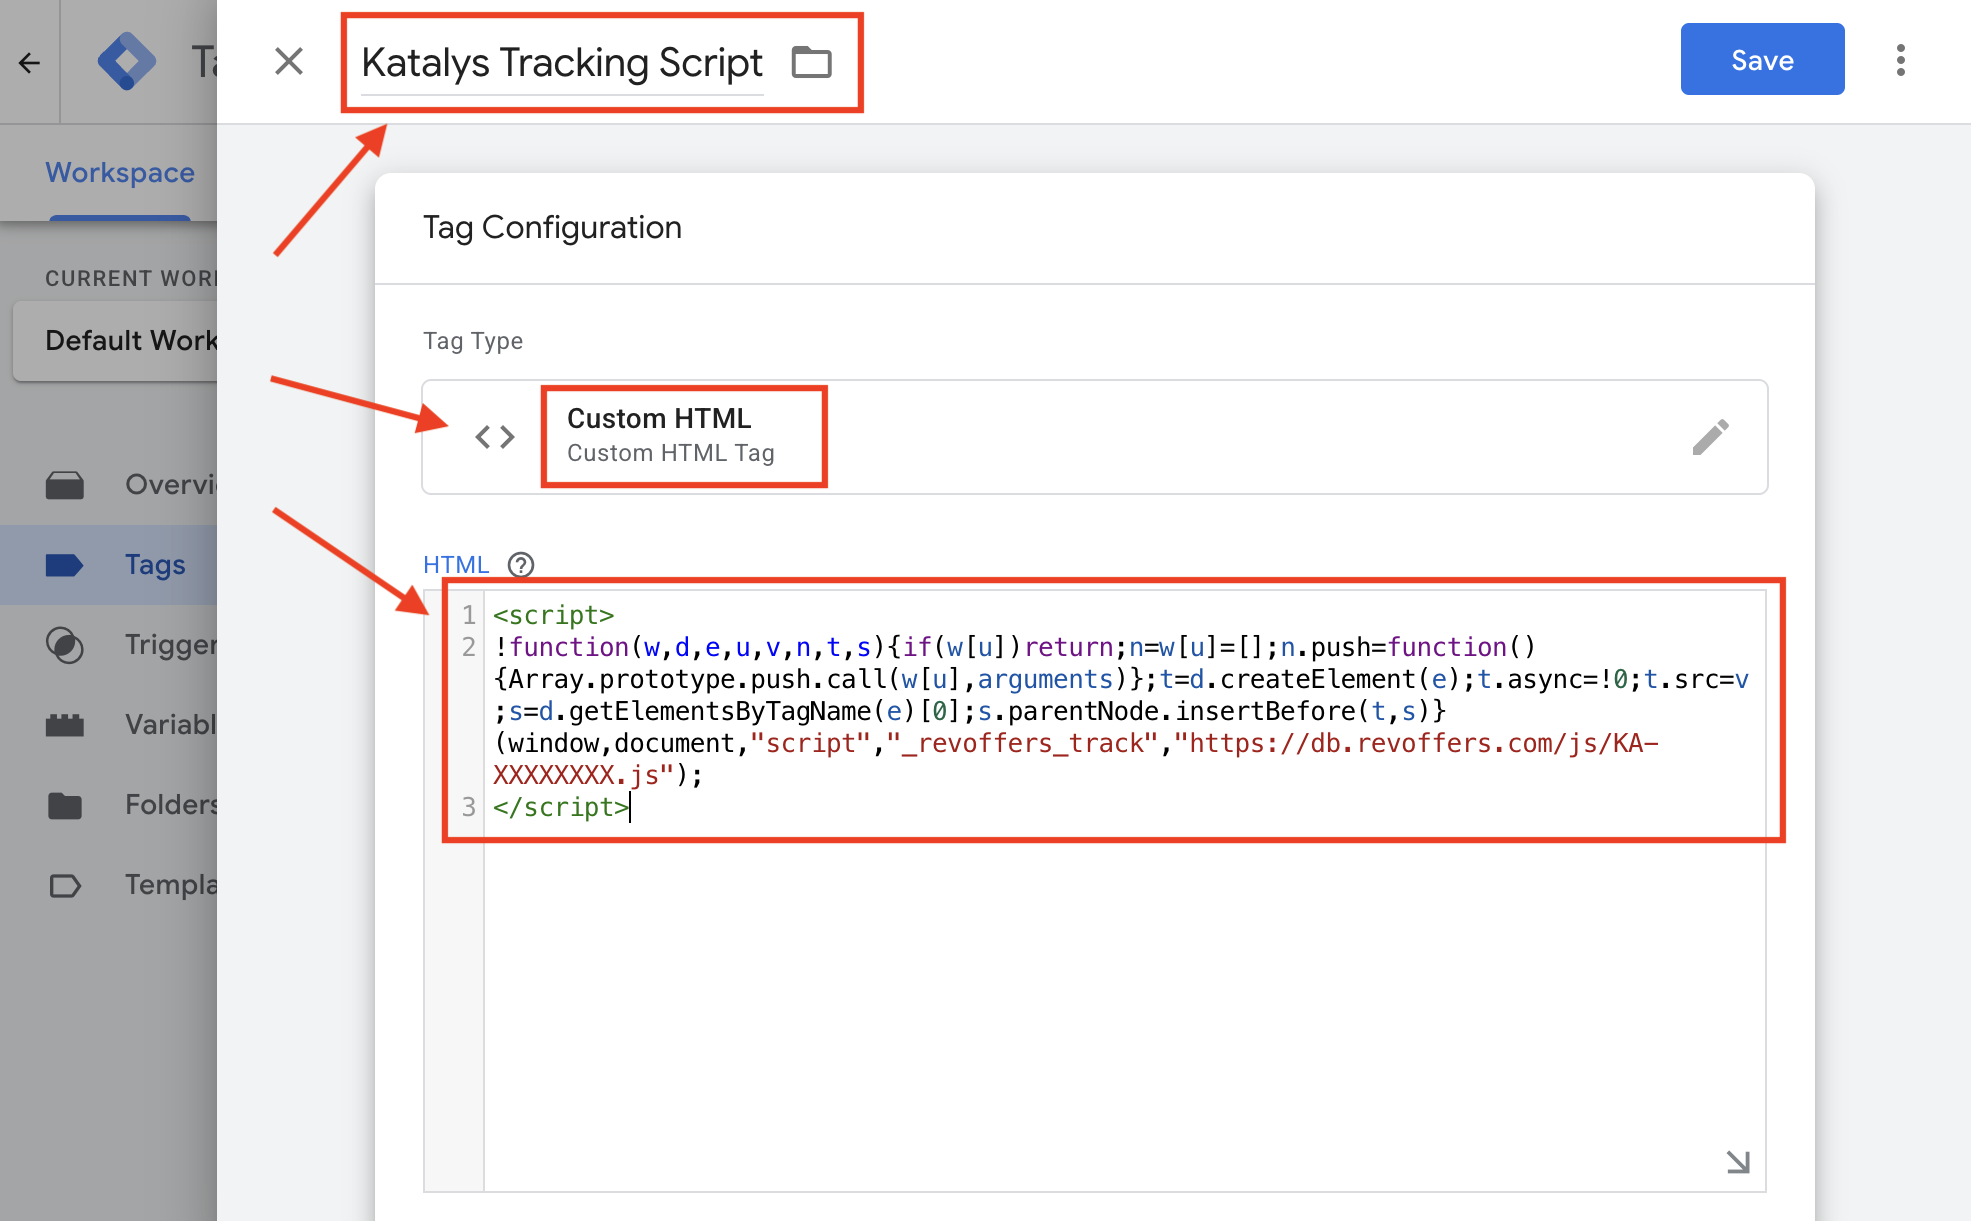
Task: Click the code editor resize handle arrow
Action: (1738, 1162)
